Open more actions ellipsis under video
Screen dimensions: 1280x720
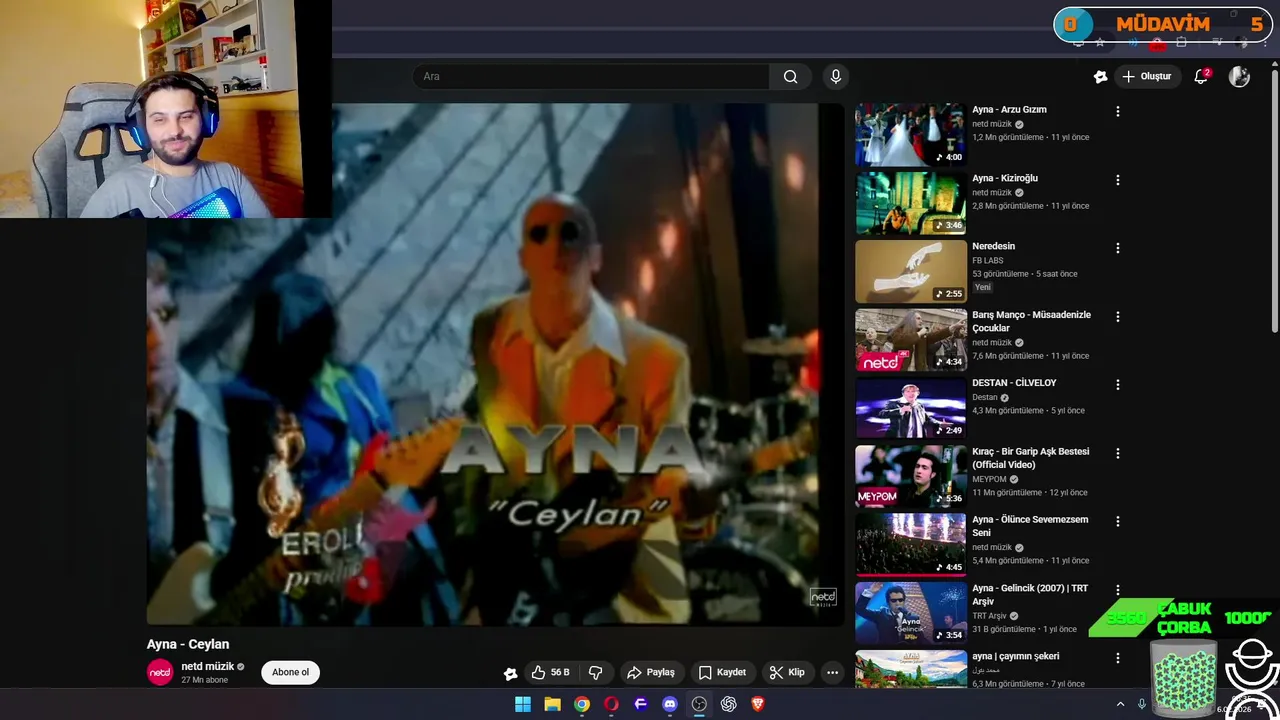click(832, 673)
